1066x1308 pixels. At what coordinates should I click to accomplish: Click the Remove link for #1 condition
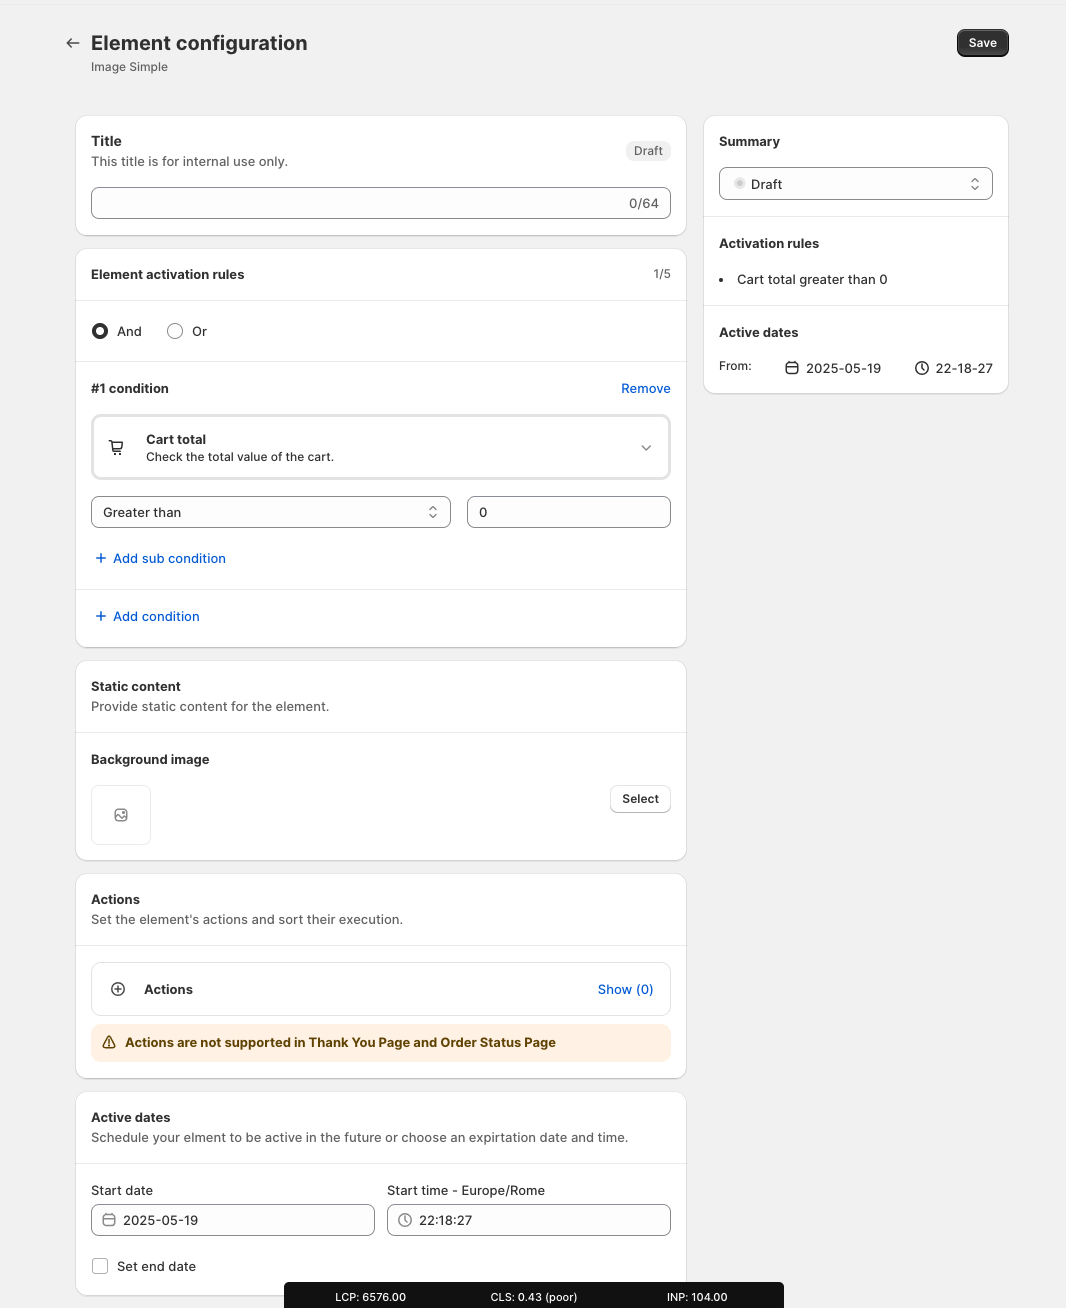(646, 388)
